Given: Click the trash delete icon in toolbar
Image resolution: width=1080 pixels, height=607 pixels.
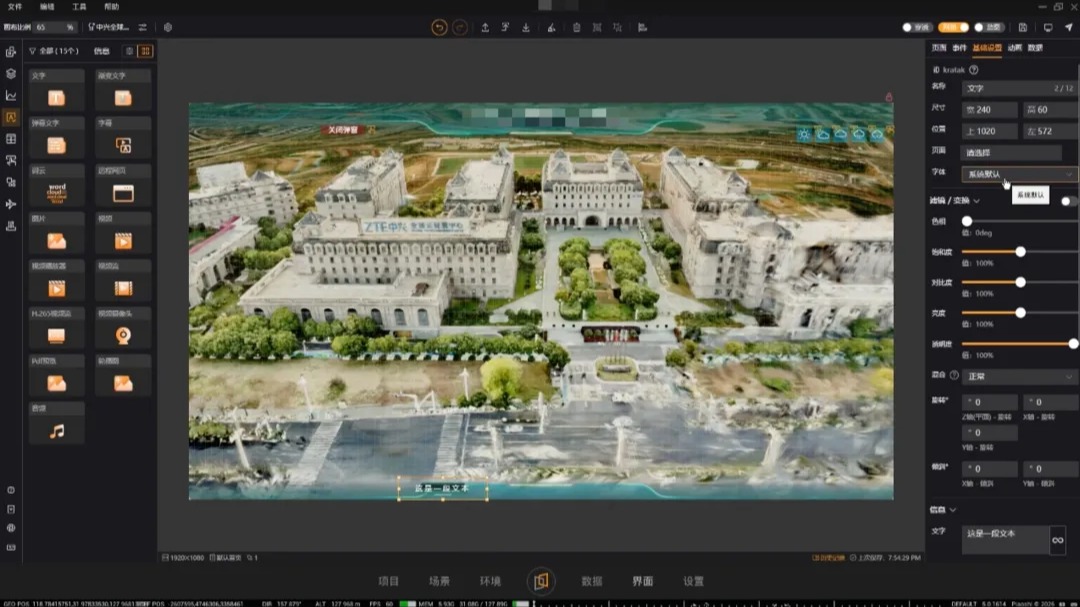Looking at the screenshot, I should point(577,28).
